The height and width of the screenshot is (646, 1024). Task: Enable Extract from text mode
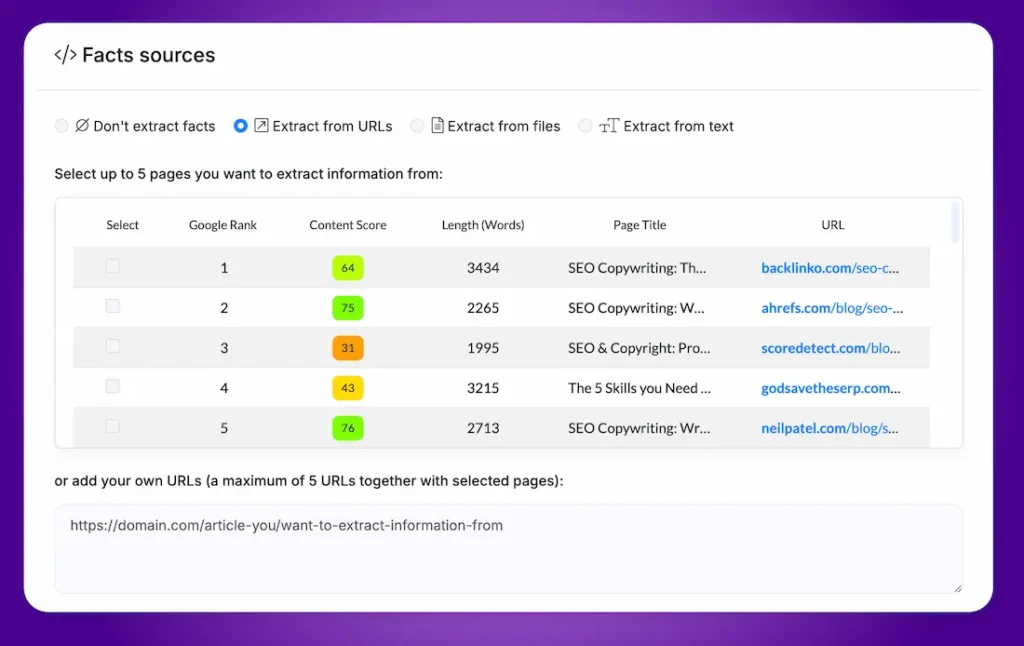tap(585, 126)
